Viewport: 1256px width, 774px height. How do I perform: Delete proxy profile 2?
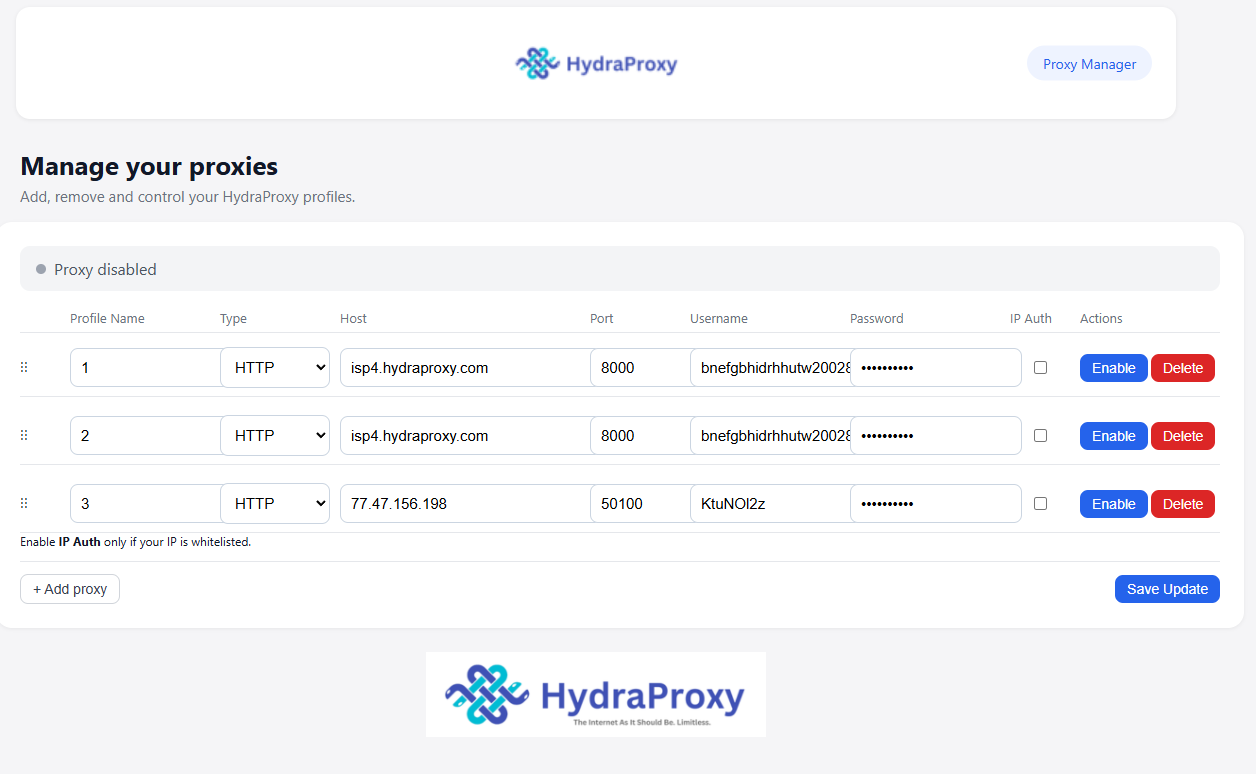(x=1182, y=436)
